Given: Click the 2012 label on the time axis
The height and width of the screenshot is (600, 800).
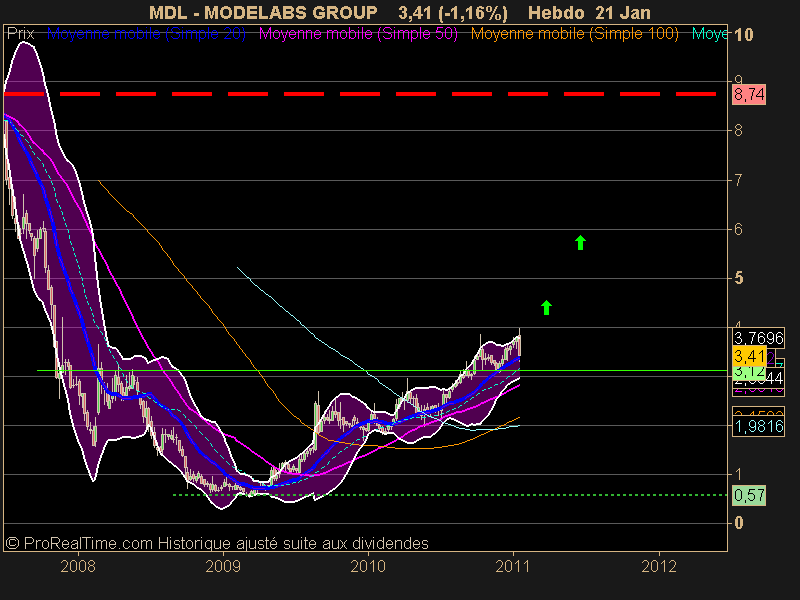Looking at the screenshot, I should click(x=659, y=566).
